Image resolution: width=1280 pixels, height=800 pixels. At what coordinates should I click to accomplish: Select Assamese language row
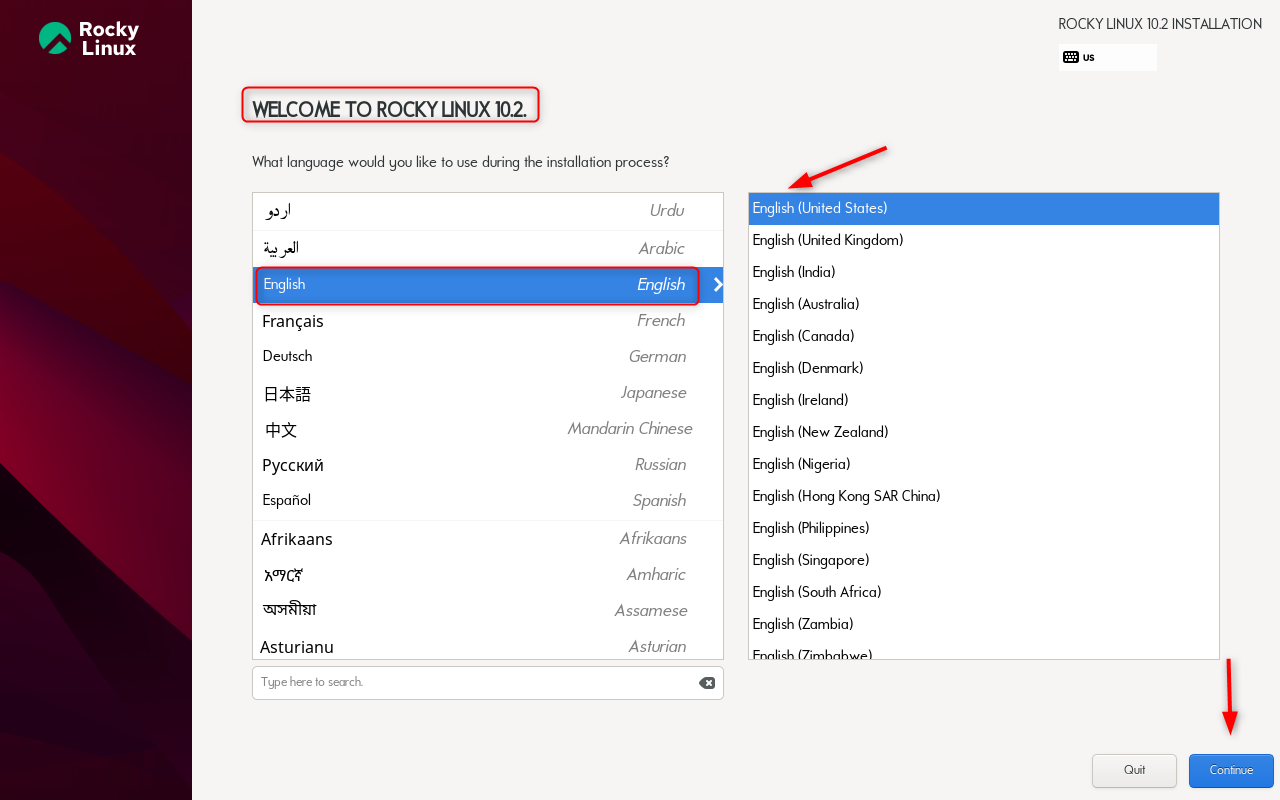(x=488, y=611)
